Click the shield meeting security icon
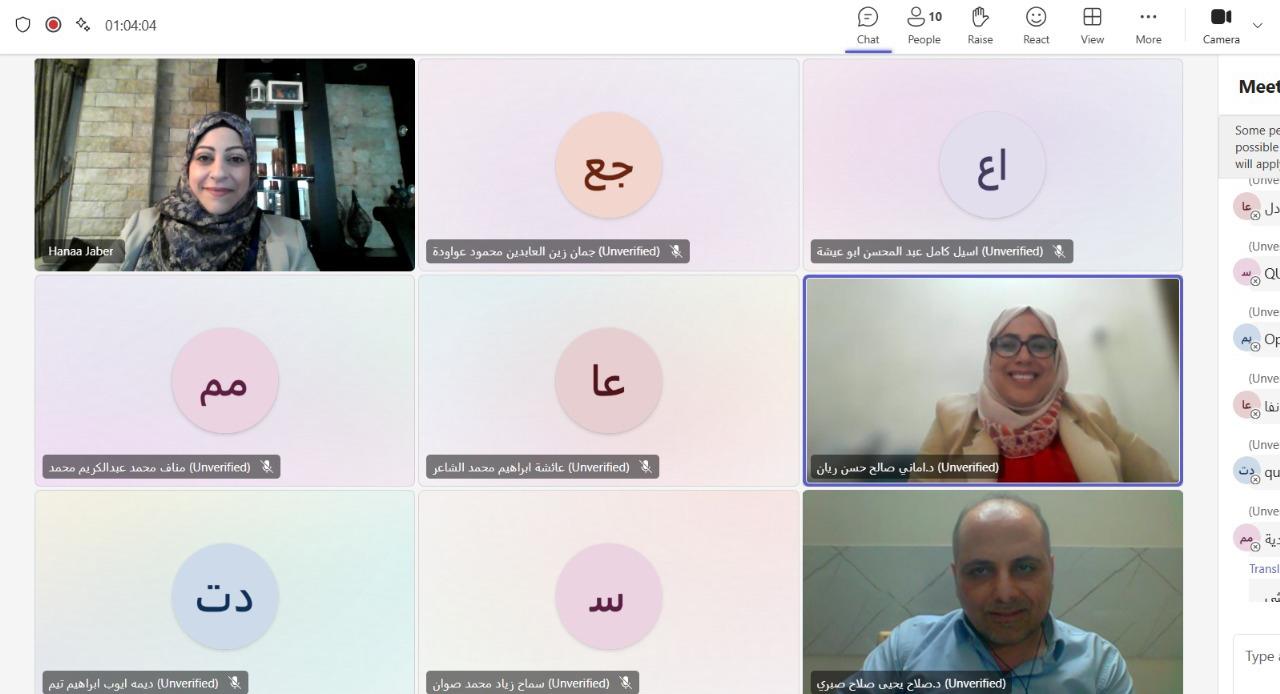This screenshot has height=694, width=1280. (x=23, y=25)
